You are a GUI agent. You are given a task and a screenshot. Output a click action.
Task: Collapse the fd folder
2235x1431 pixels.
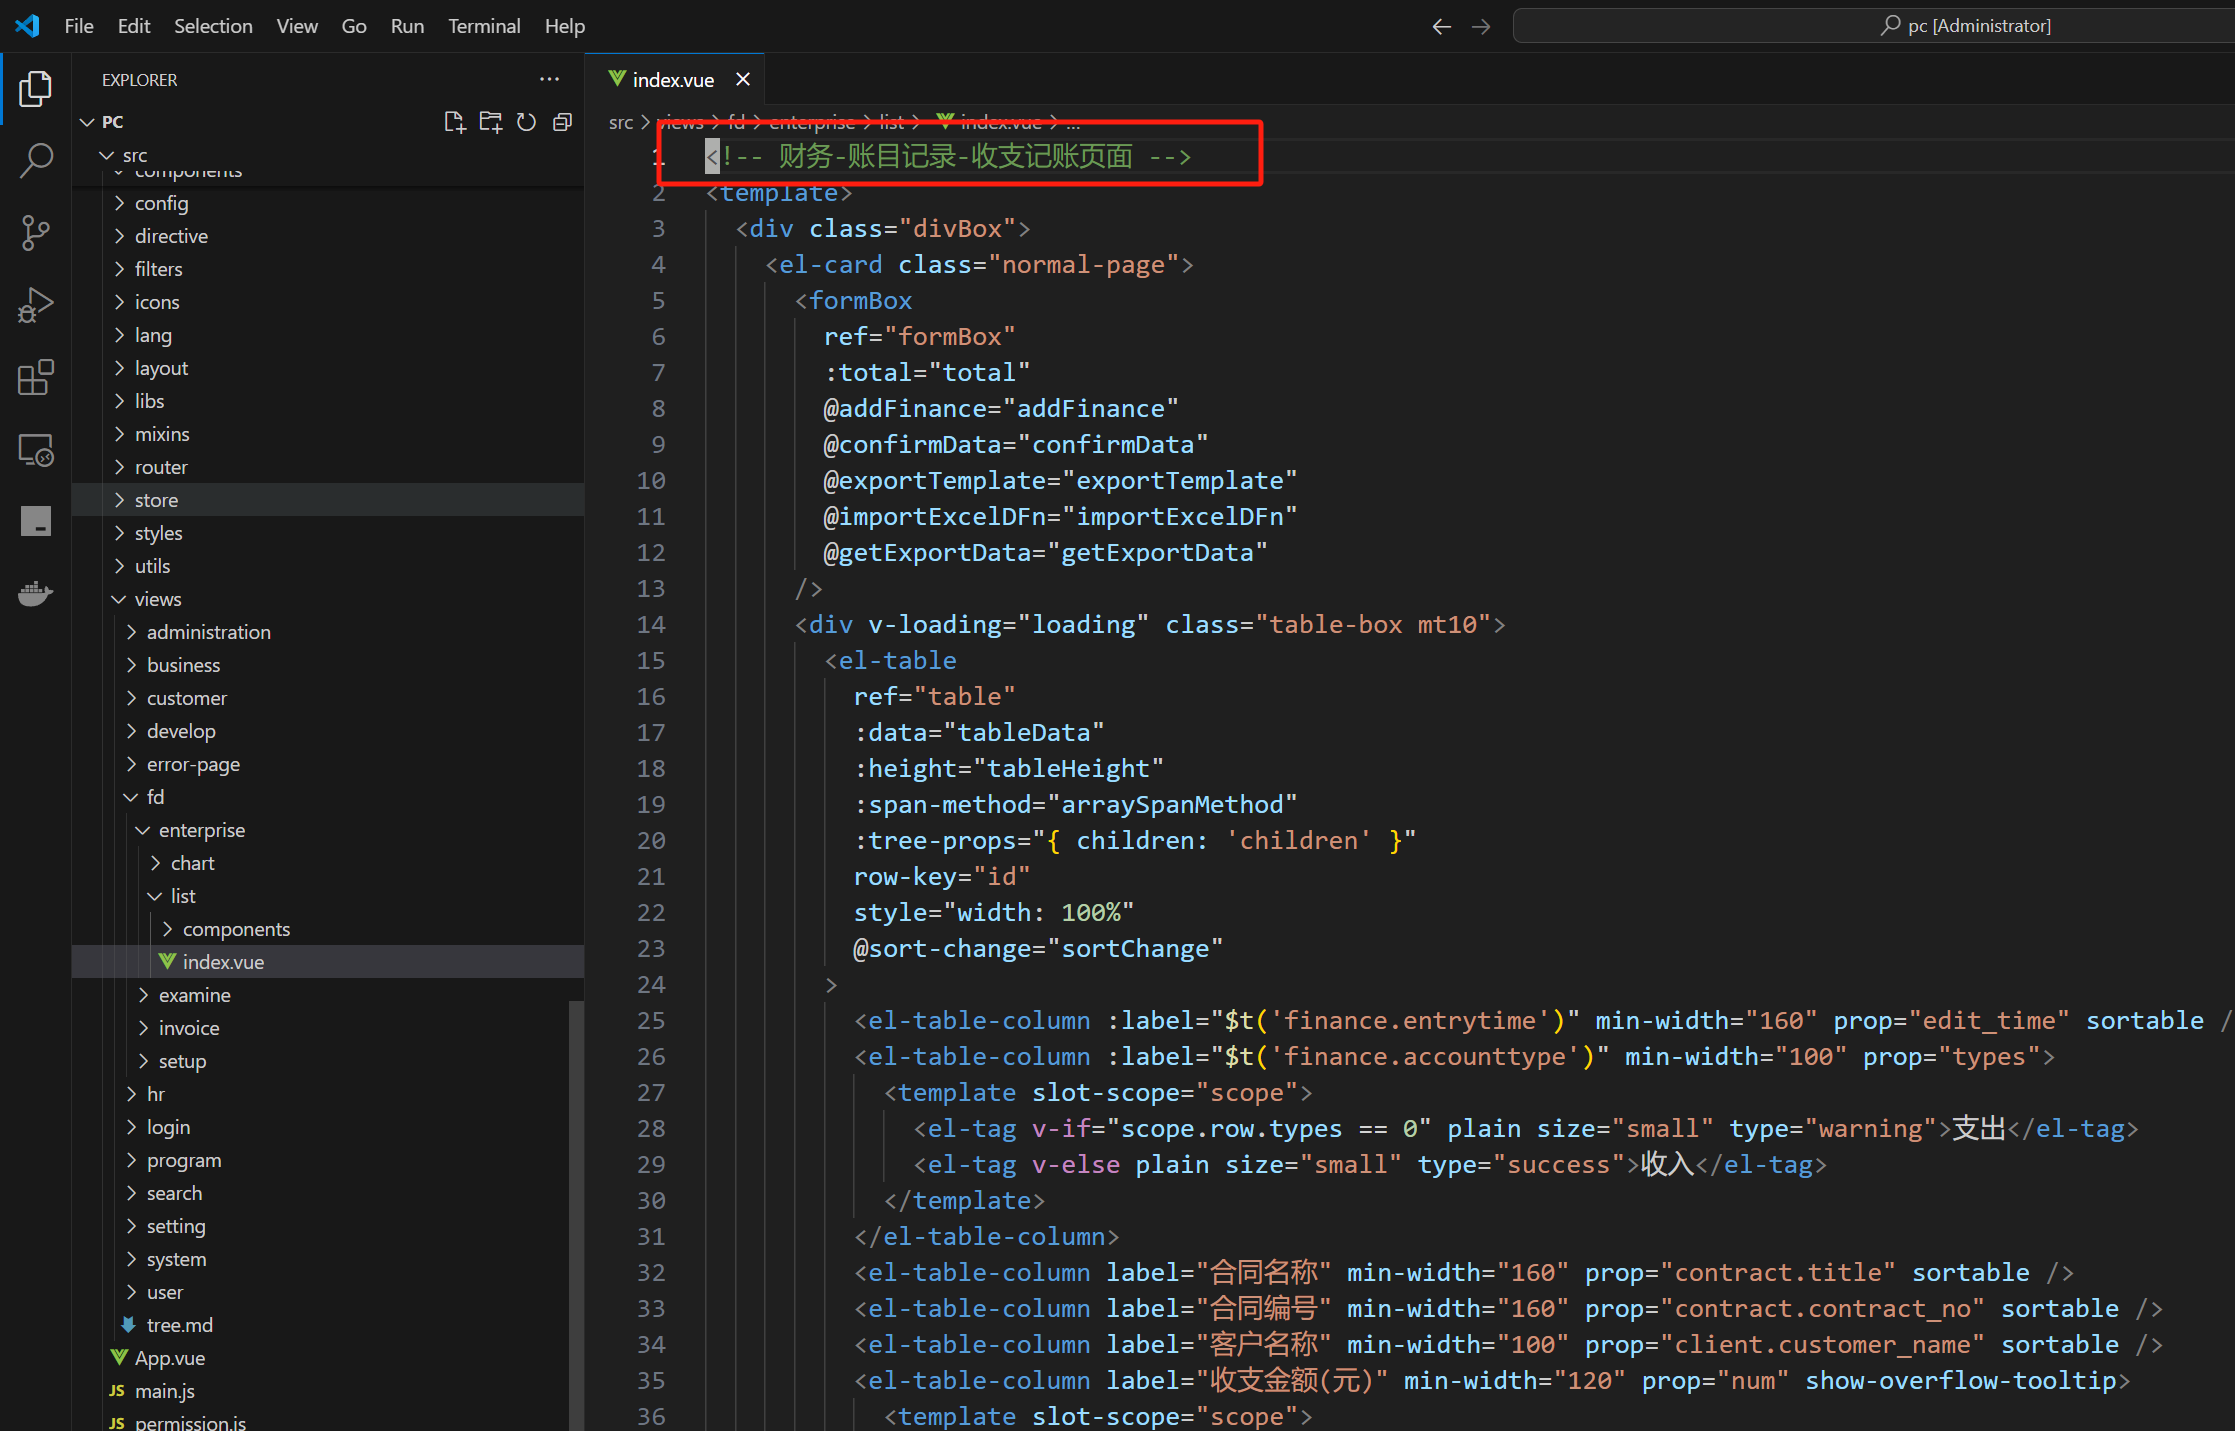[328, 797]
